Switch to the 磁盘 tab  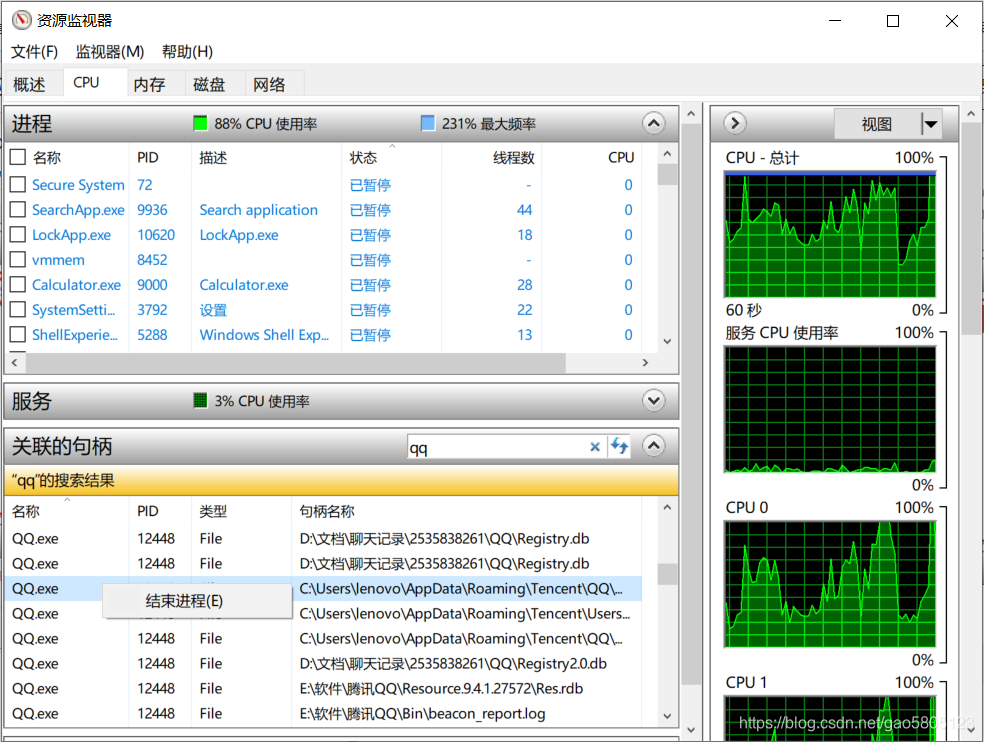coord(209,84)
